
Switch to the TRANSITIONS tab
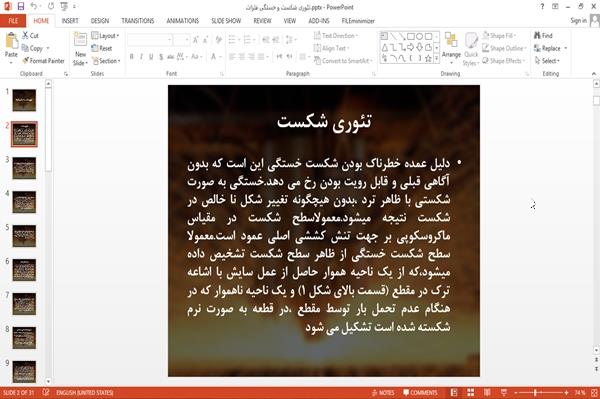[x=138, y=21]
